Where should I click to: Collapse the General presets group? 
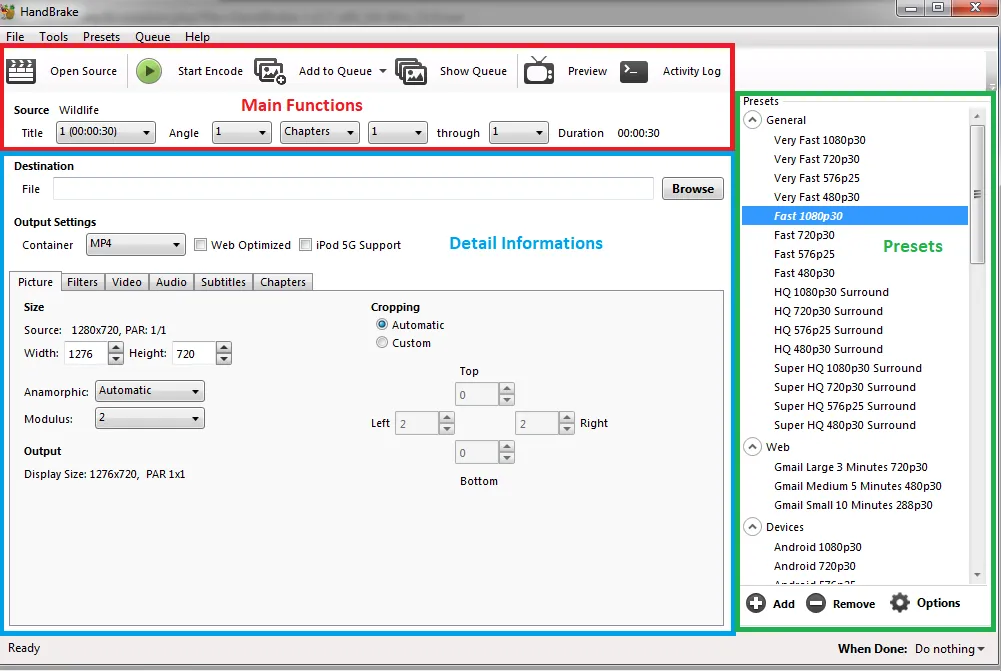(x=753, y=119)
